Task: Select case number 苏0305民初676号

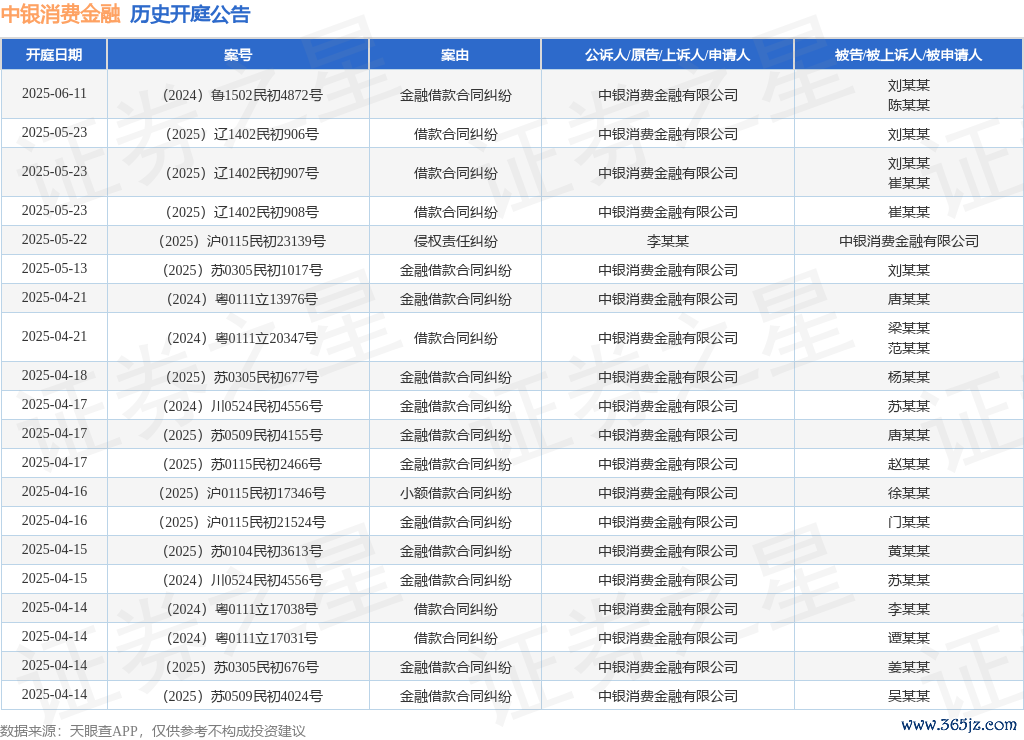Action: pos(242,668)
